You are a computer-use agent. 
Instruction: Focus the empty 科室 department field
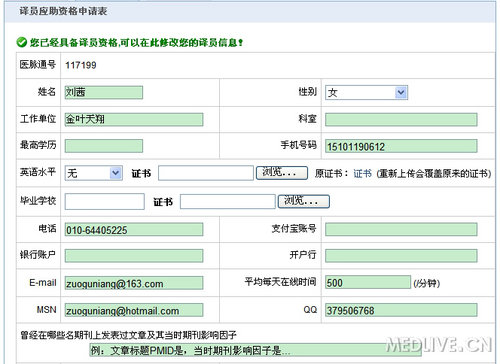401,119
